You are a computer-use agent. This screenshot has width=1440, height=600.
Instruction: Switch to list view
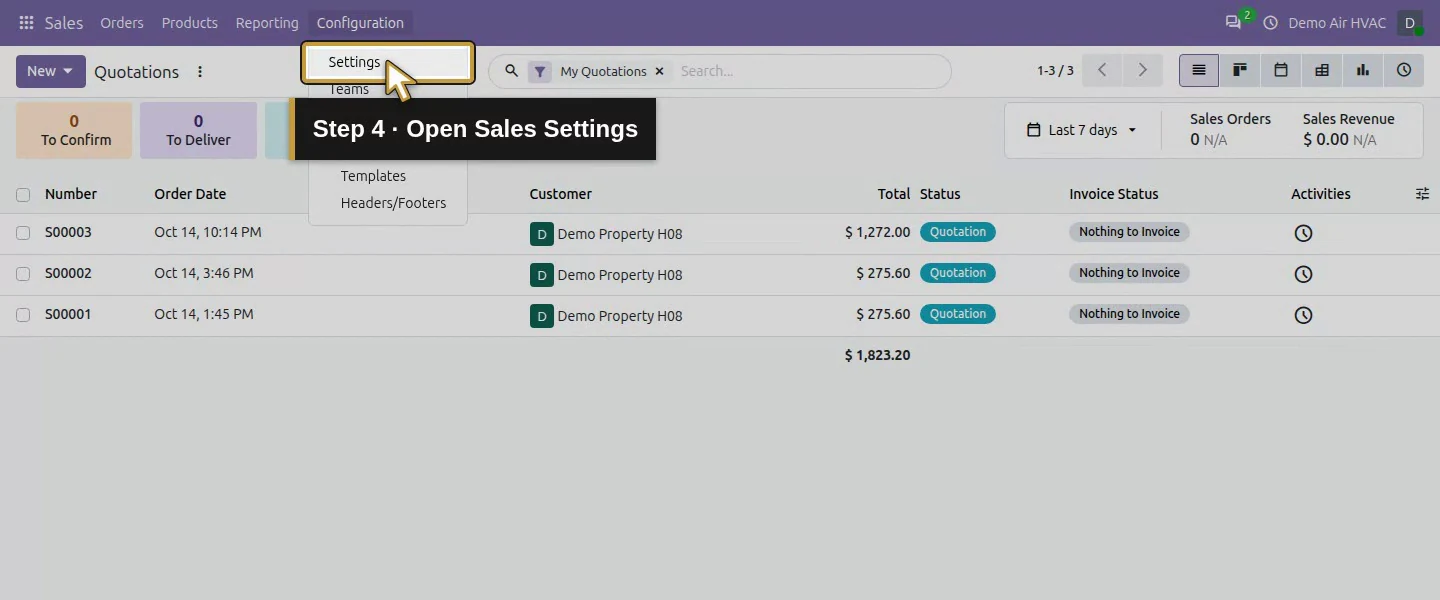click(x=1199, y=71)
